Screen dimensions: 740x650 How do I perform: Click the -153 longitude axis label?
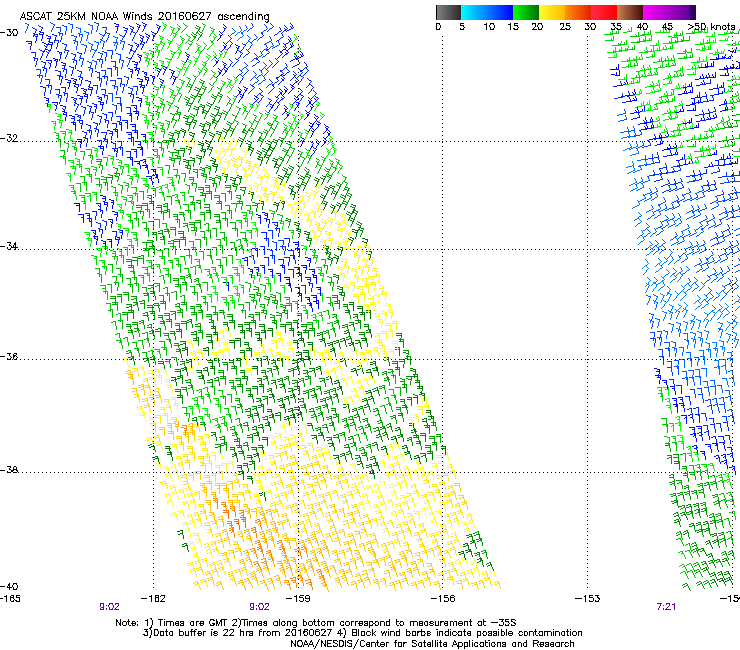point(588,599)
